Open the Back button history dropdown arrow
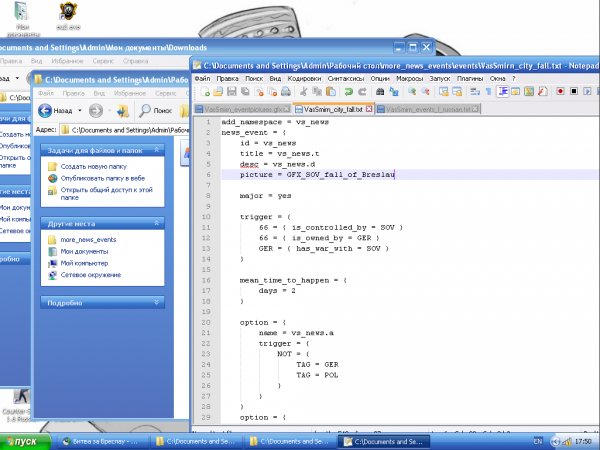The image size is (600, 450). click(78, 110)
